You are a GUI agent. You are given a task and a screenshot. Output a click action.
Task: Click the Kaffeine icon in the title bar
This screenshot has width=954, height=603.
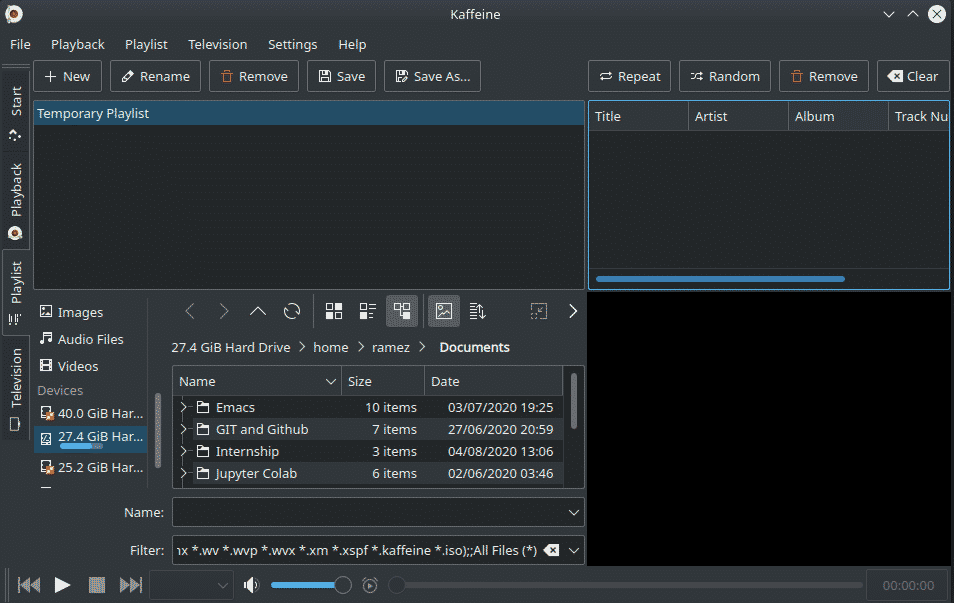click(x=14, y=14)
